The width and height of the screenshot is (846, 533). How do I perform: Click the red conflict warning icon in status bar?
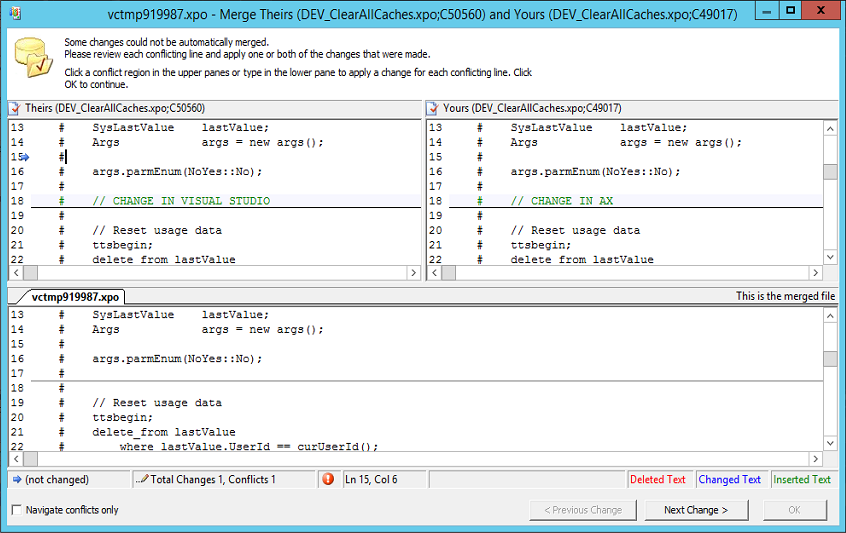(x=328, y=480)
